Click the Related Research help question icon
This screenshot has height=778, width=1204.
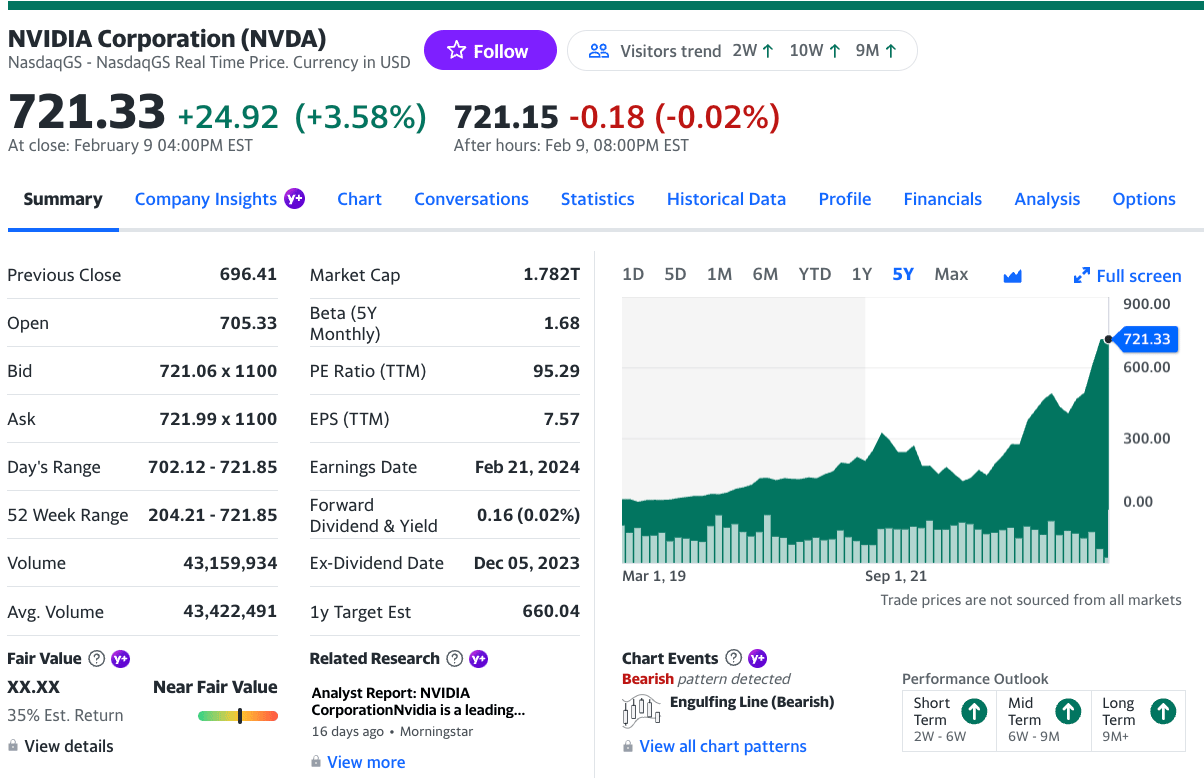point(455,658)
